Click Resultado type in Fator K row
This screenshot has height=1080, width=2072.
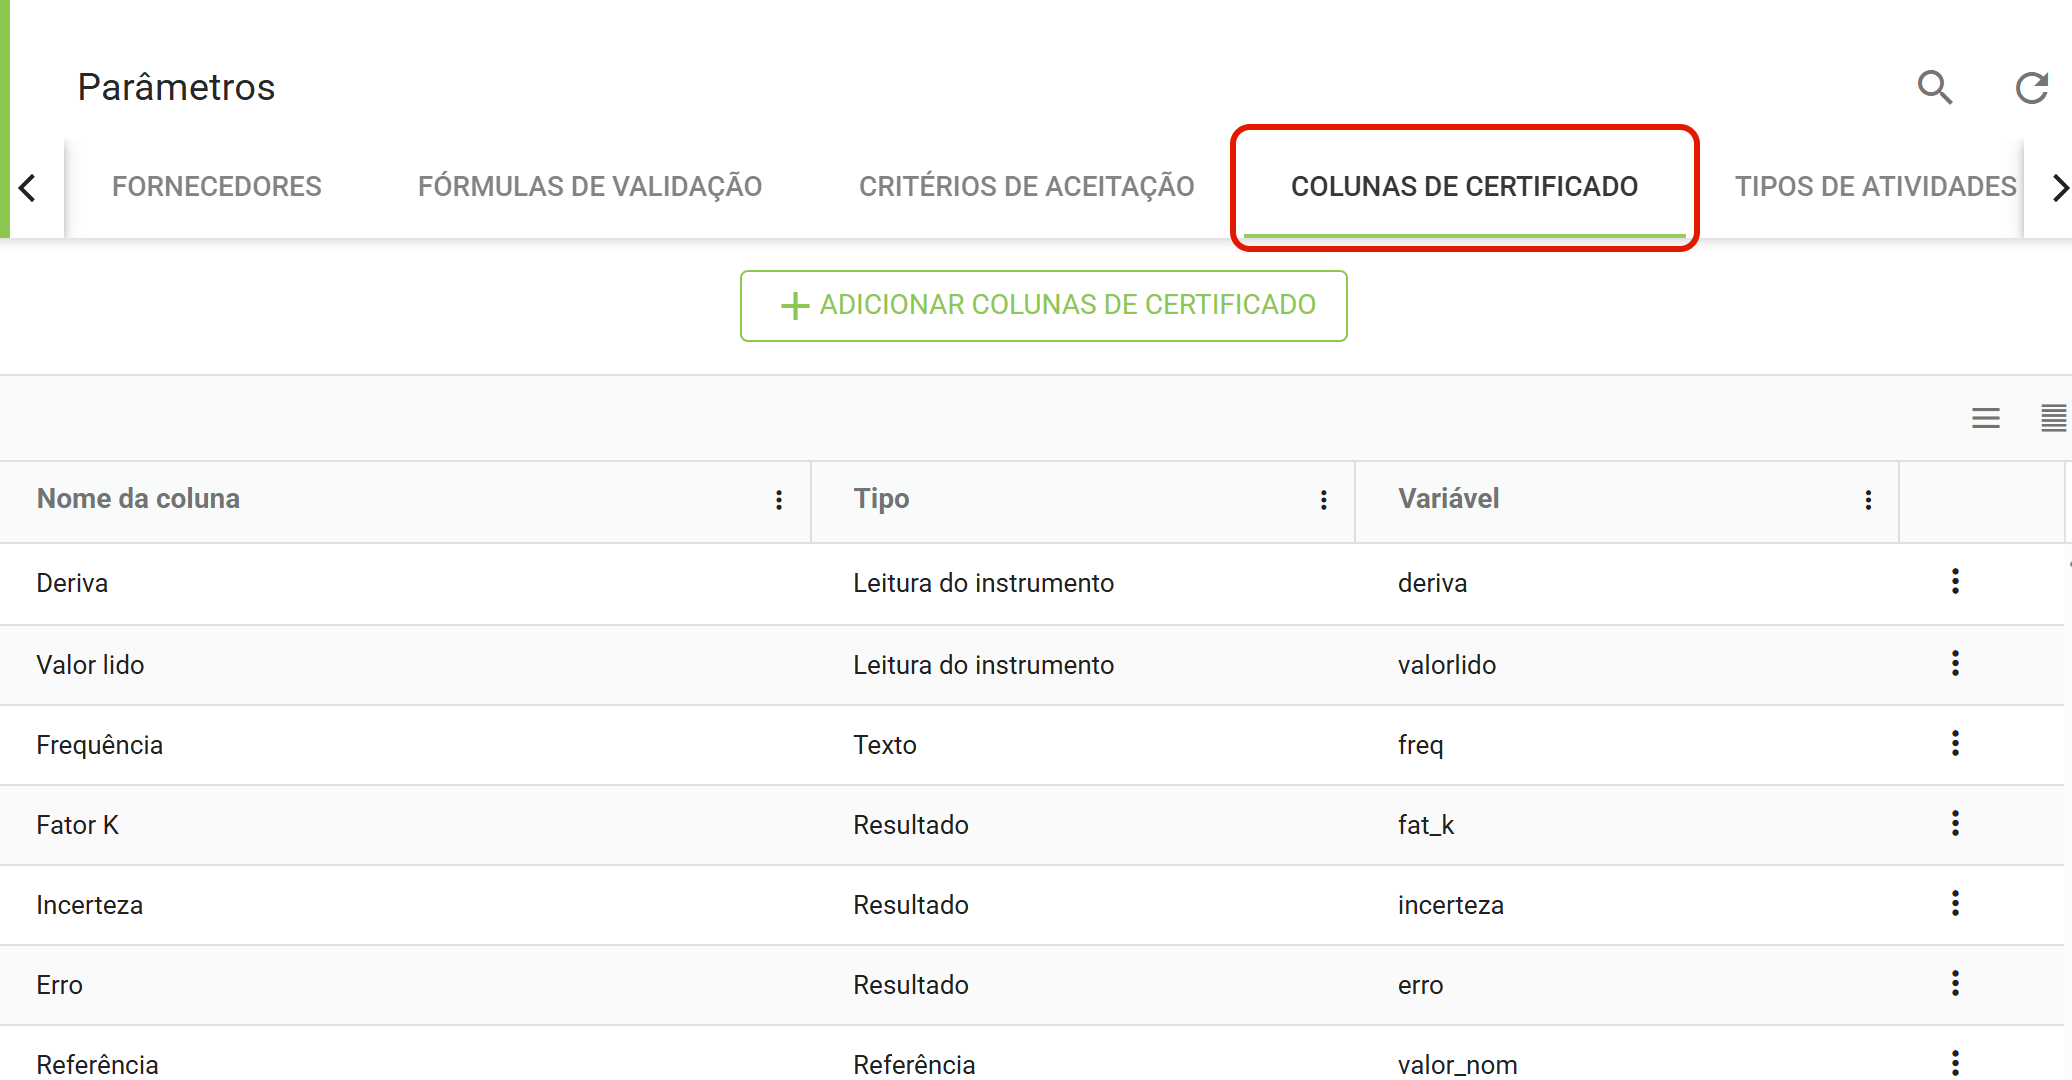click(910, 825)
